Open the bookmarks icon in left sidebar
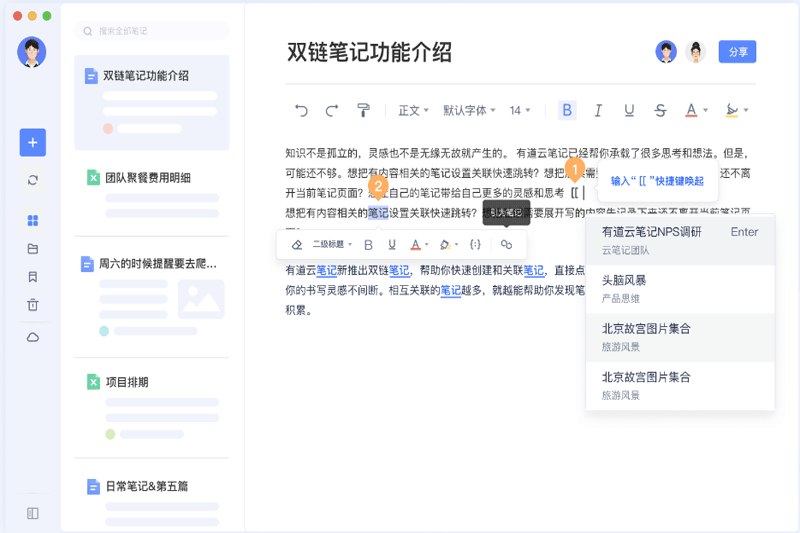Screen dimensions: 800x533 click(x=33, y=277)
